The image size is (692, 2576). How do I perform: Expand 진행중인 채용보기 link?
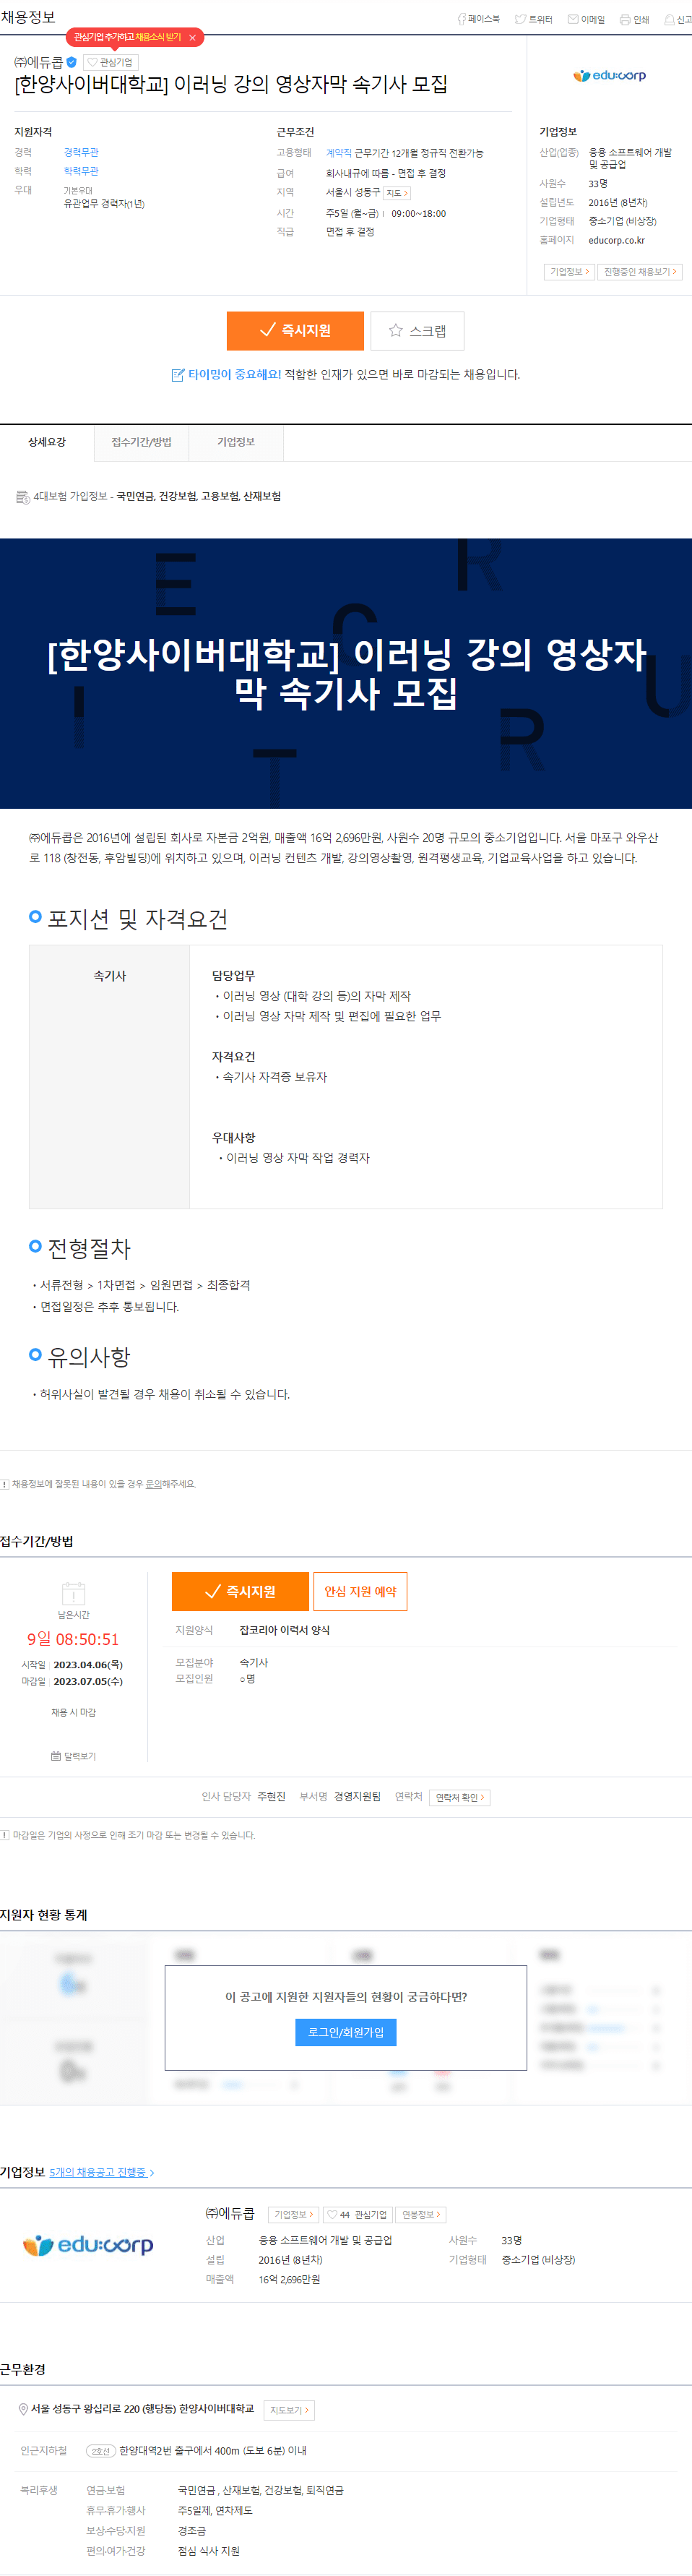click(639, 272)
